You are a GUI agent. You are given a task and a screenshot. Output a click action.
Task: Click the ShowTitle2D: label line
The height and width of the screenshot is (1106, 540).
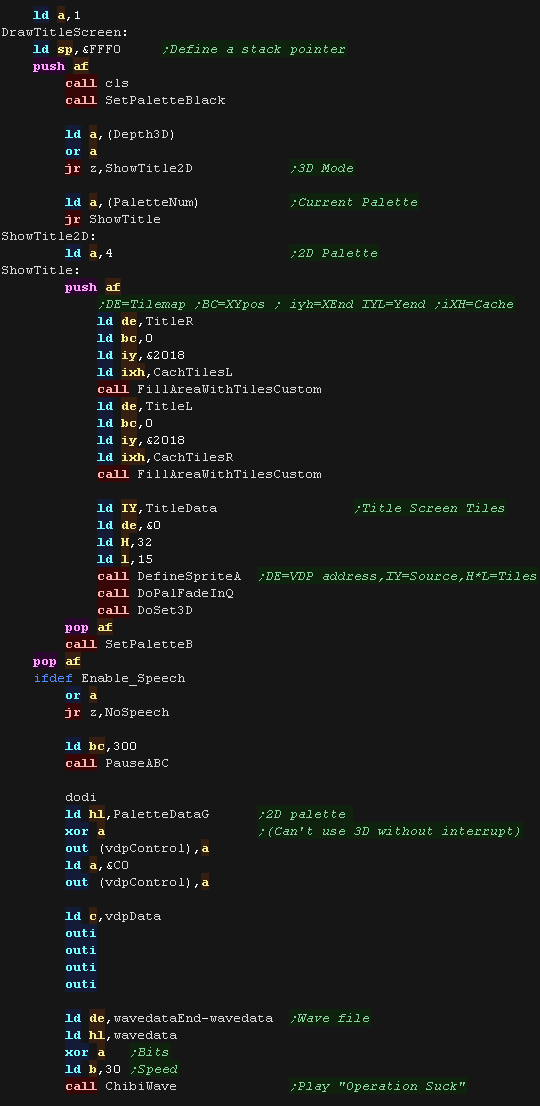coord(49,236)
